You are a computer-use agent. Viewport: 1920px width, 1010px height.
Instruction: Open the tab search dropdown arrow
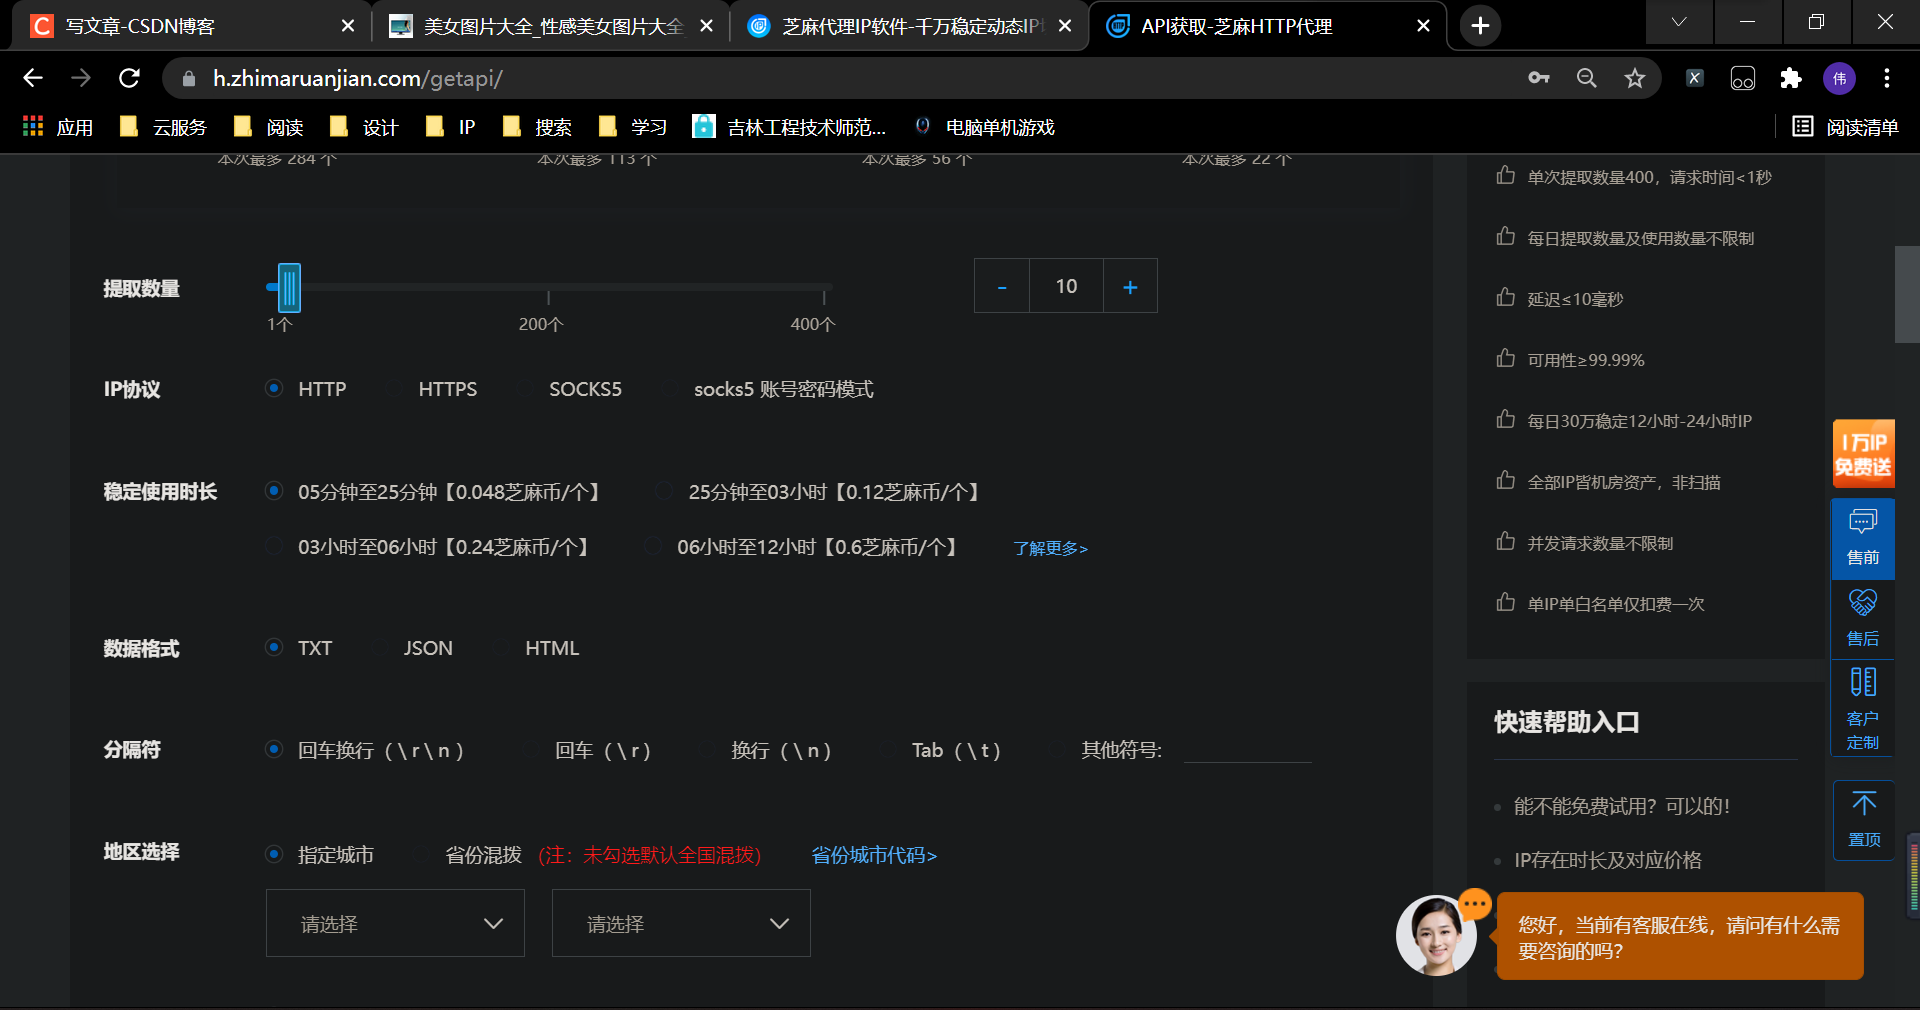1679,22
